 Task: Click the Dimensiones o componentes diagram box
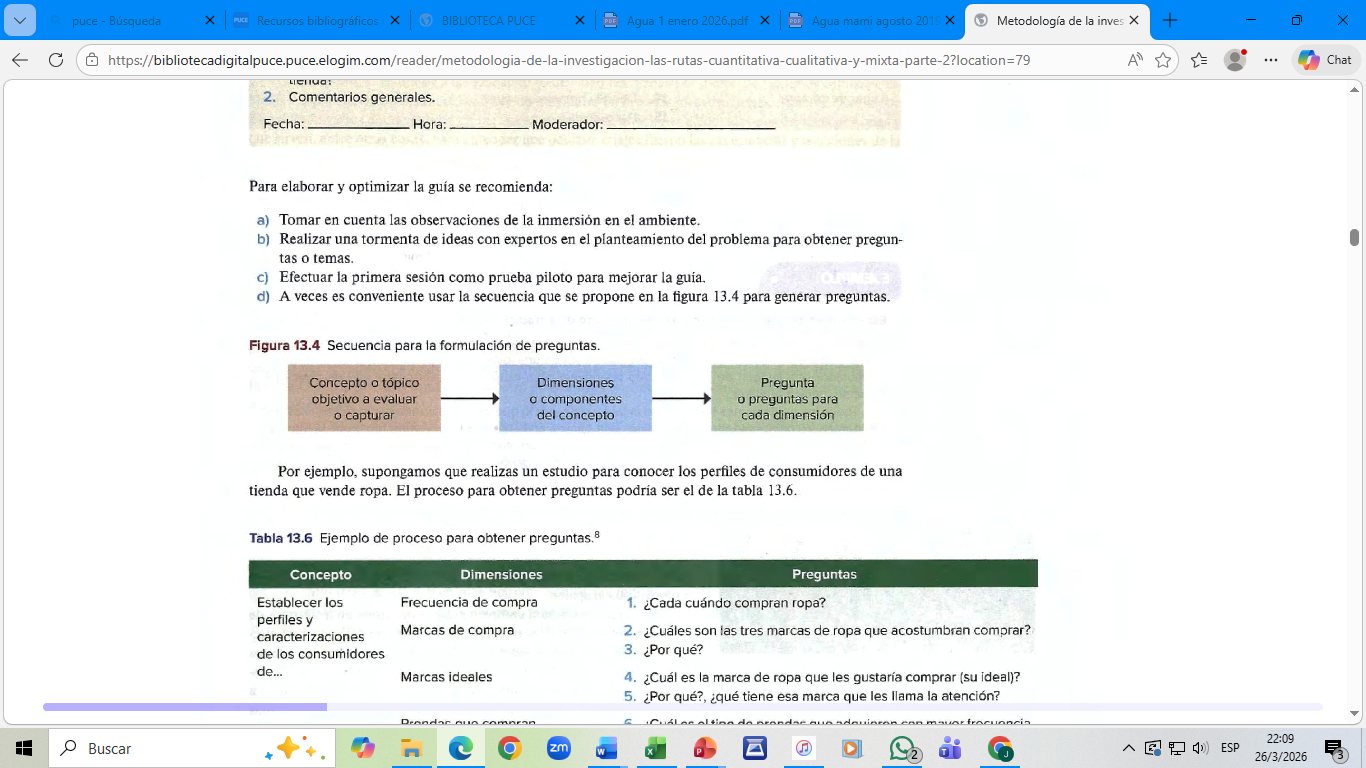(575, 398)
